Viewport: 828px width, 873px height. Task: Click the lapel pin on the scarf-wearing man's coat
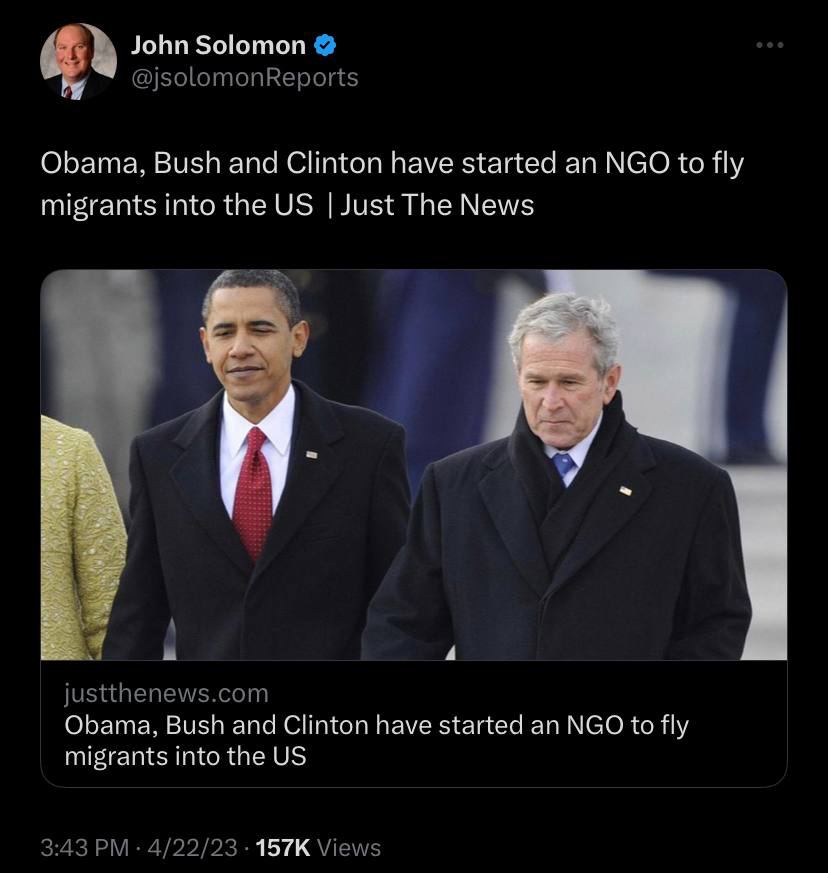(625, 491)
